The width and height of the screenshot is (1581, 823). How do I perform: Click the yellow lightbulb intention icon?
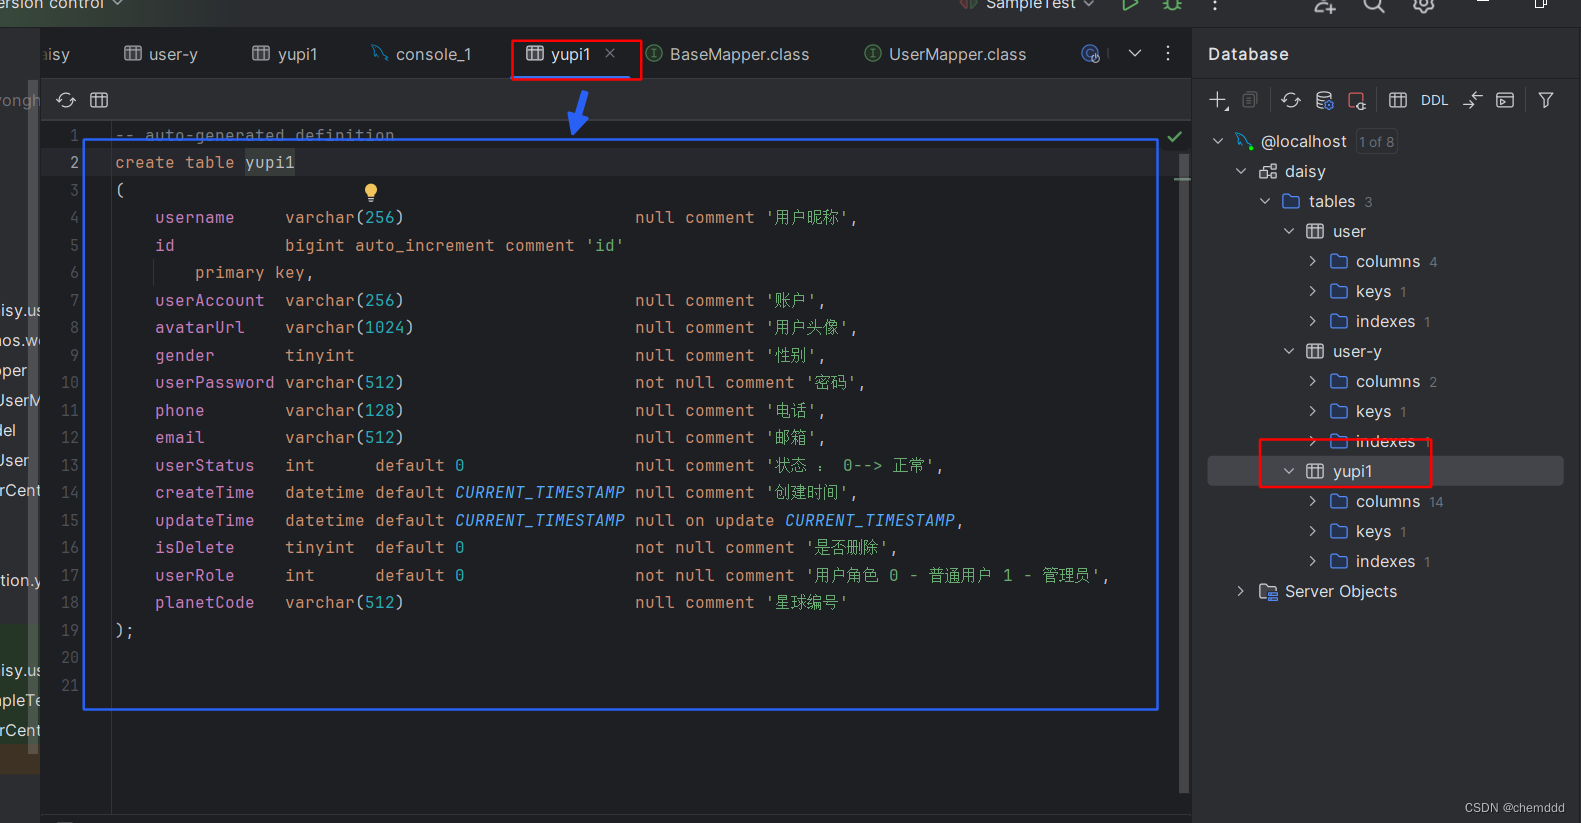[371, 192]
